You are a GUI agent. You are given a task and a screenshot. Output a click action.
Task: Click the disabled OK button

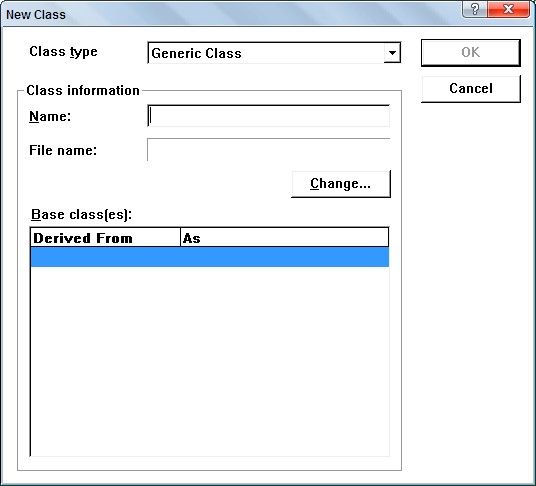pos(471,53)
